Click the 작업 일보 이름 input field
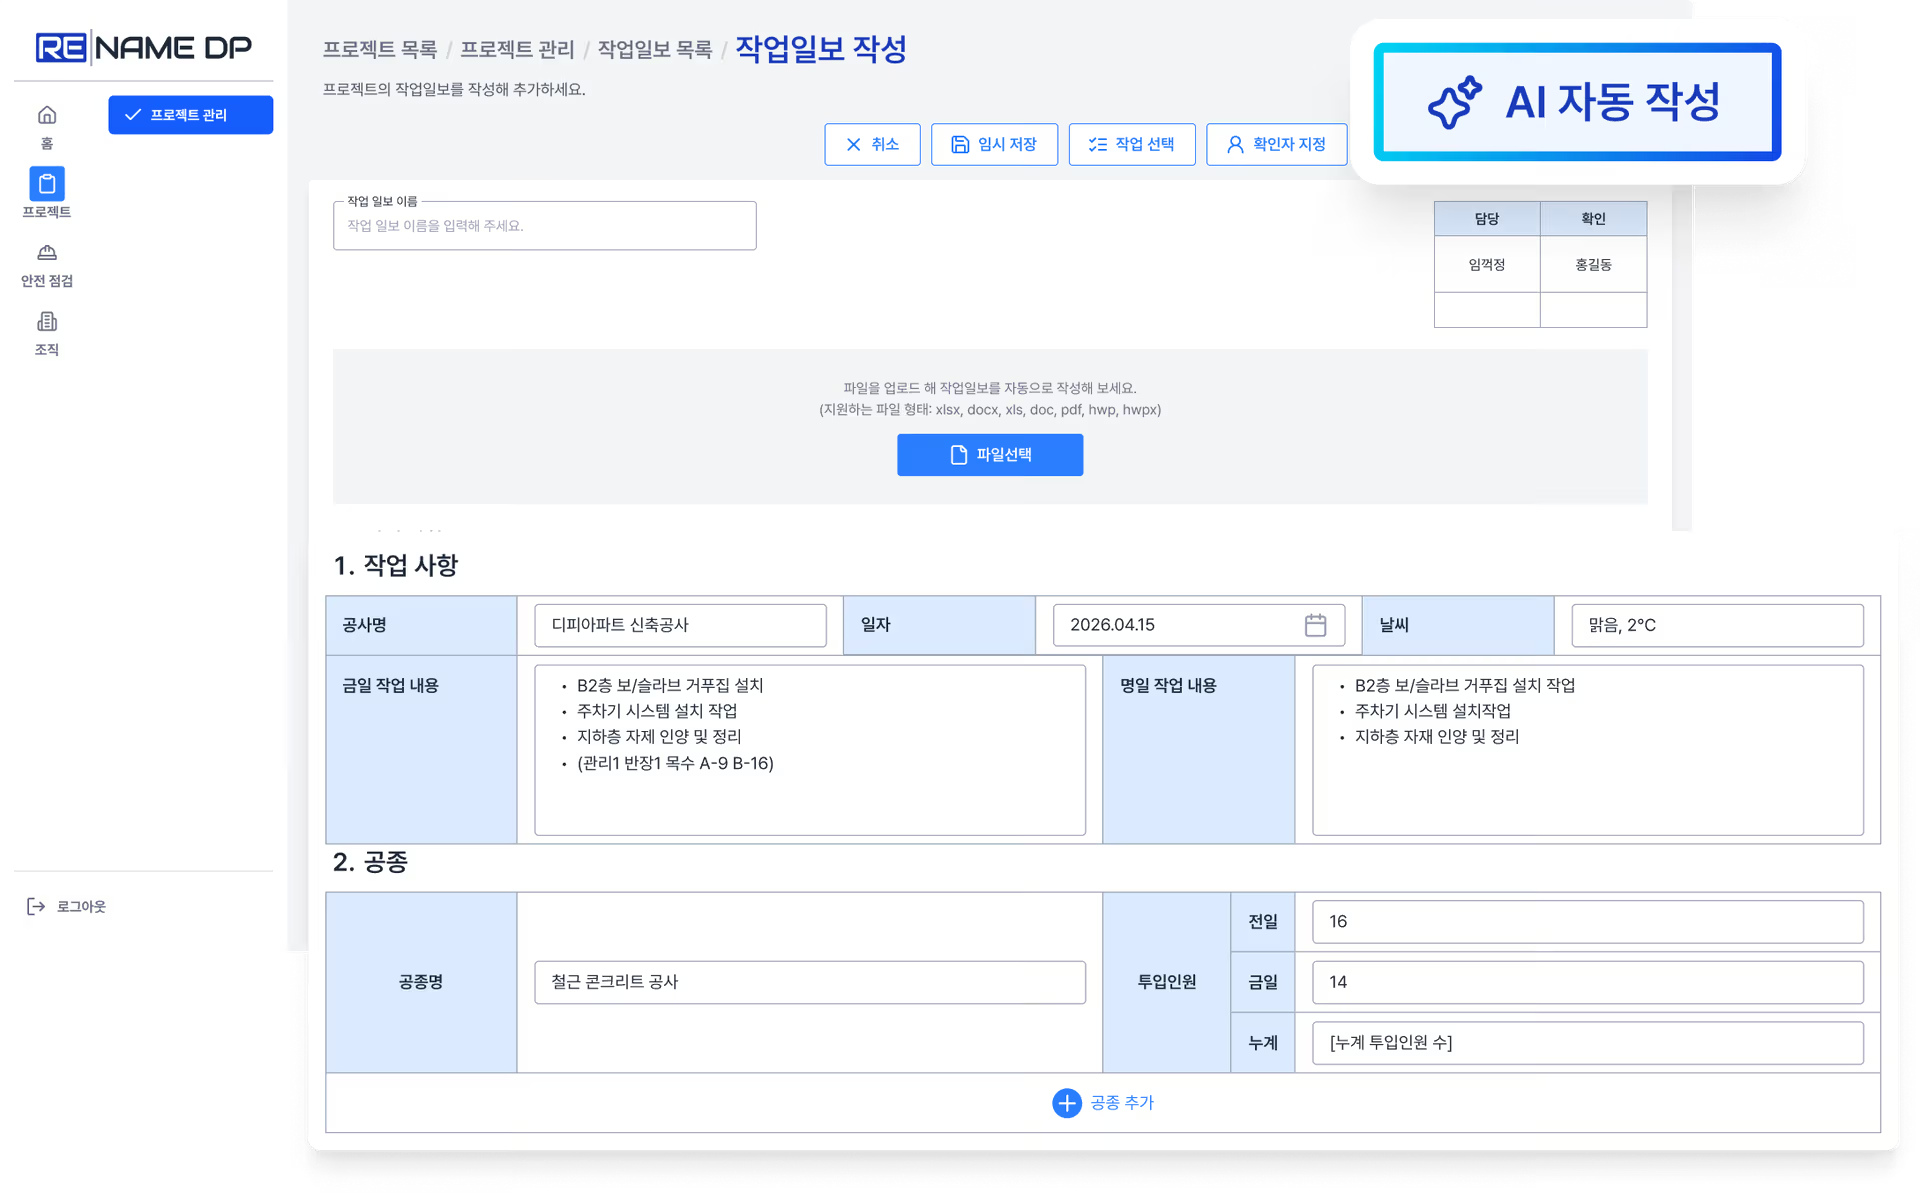Viewport: 1920px width, 1193px height. coord(544,226)
